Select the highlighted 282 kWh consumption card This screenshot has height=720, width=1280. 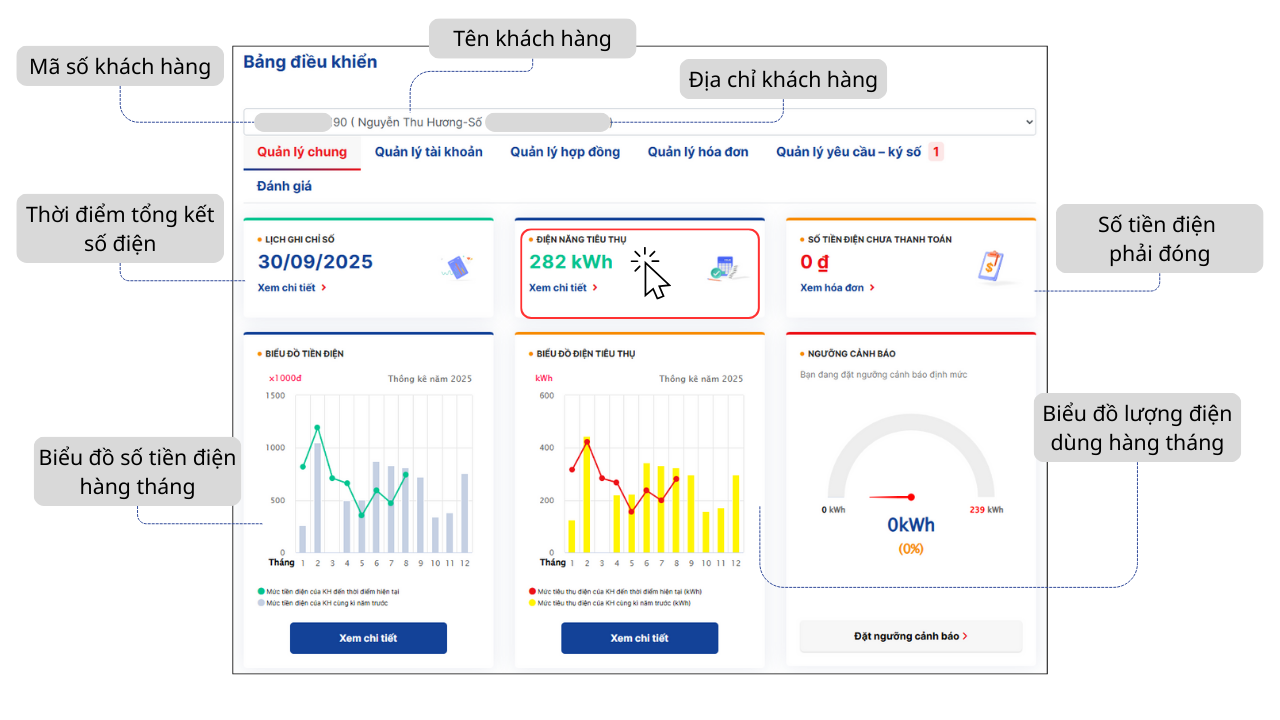tap(639, 272)
